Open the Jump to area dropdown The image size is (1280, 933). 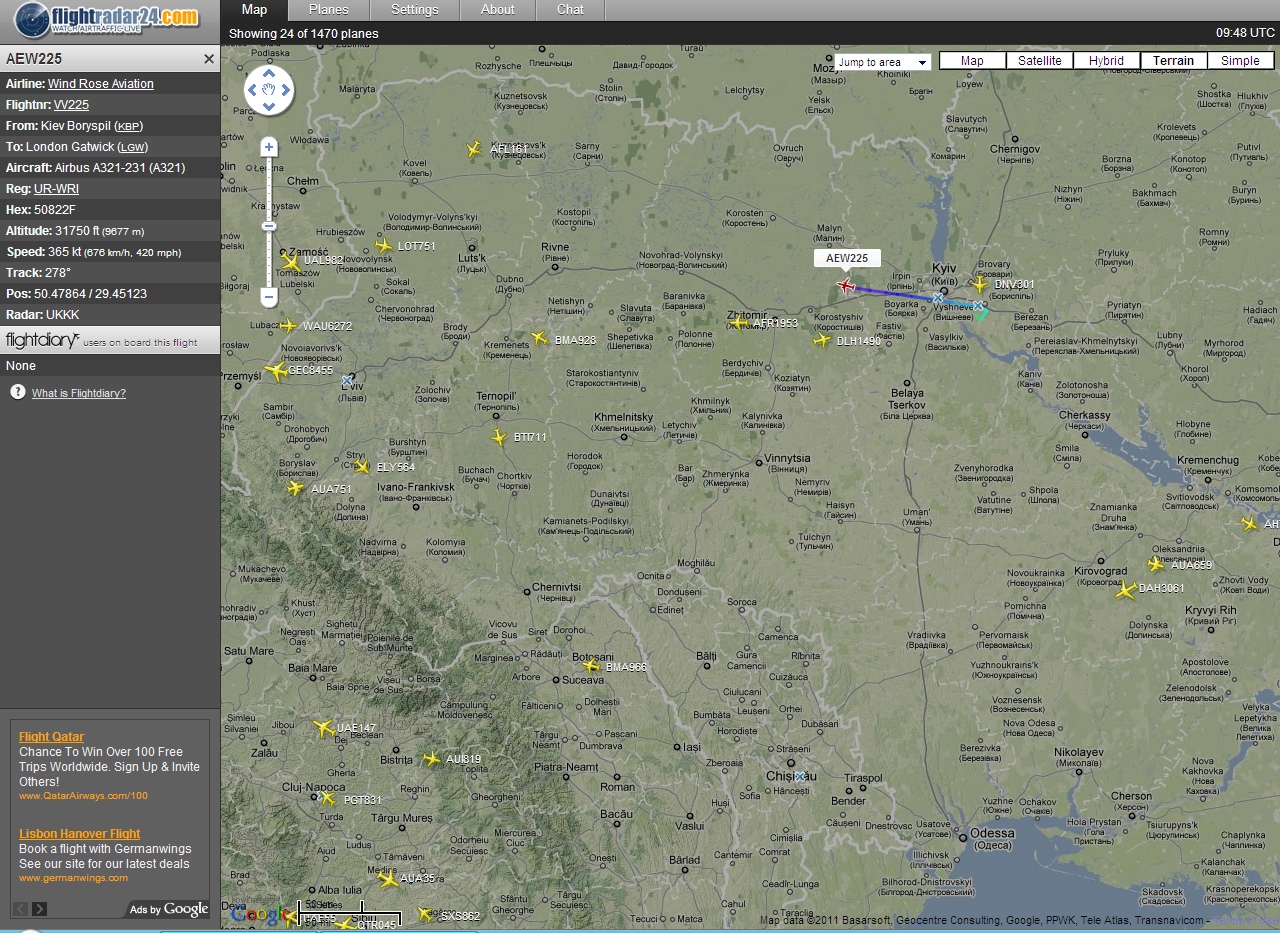(x=882, y=62)
